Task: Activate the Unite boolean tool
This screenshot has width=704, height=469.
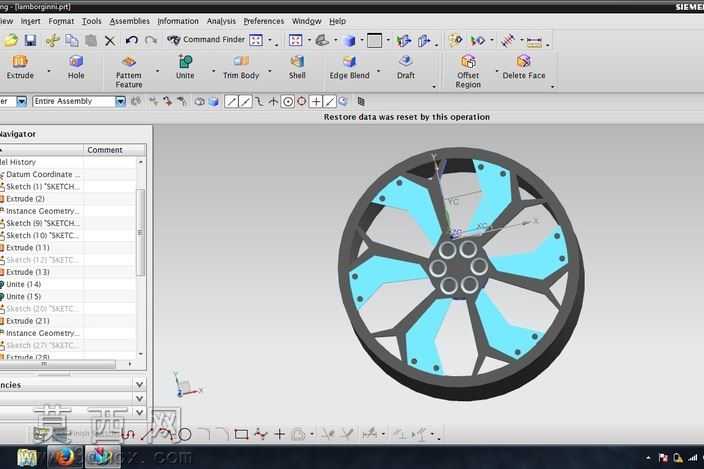Action: tap(185, 67)
